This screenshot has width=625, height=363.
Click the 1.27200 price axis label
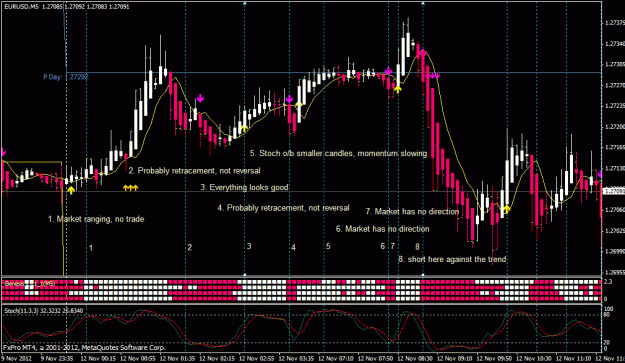click(x=614, y=127)
